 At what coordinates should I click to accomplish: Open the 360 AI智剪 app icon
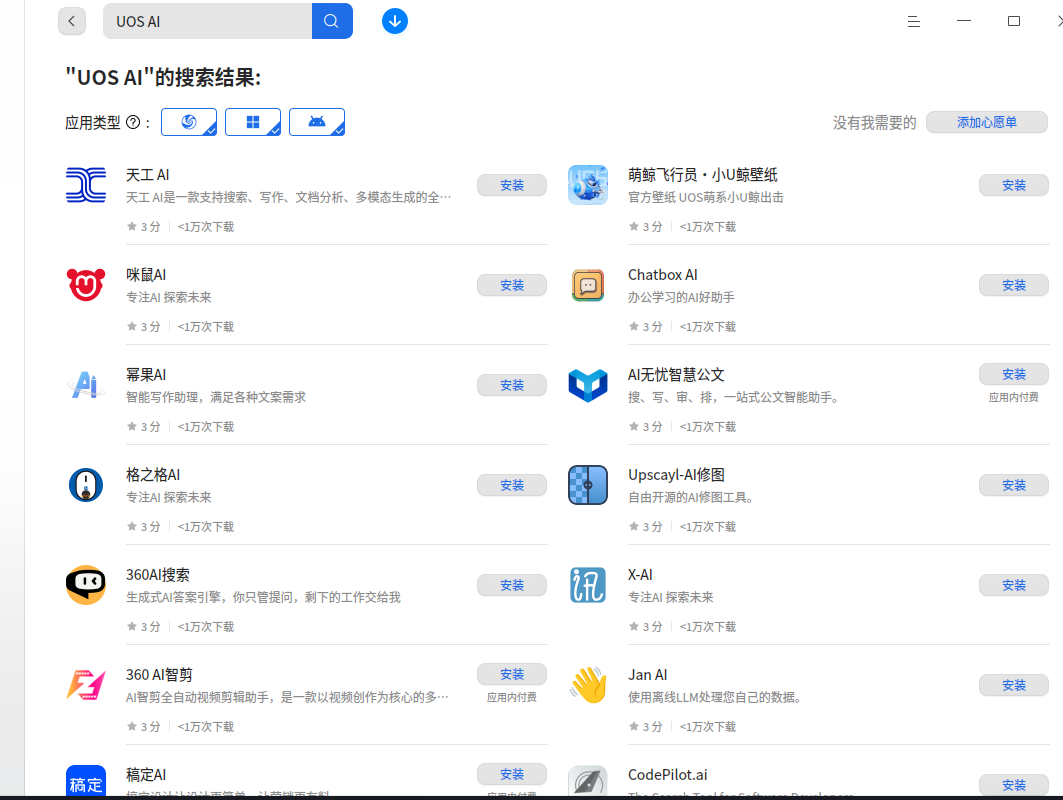[x=86, y=685]
